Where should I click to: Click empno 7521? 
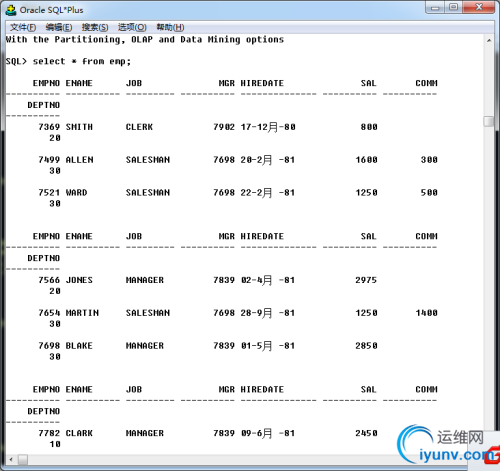coord(49,193)
